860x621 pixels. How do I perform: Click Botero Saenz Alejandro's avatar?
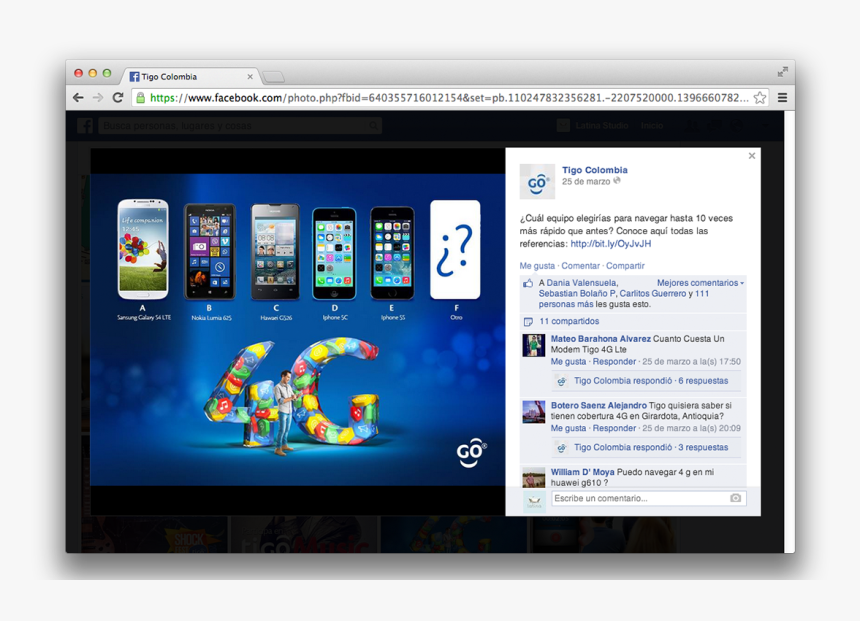tap(534, 411)
